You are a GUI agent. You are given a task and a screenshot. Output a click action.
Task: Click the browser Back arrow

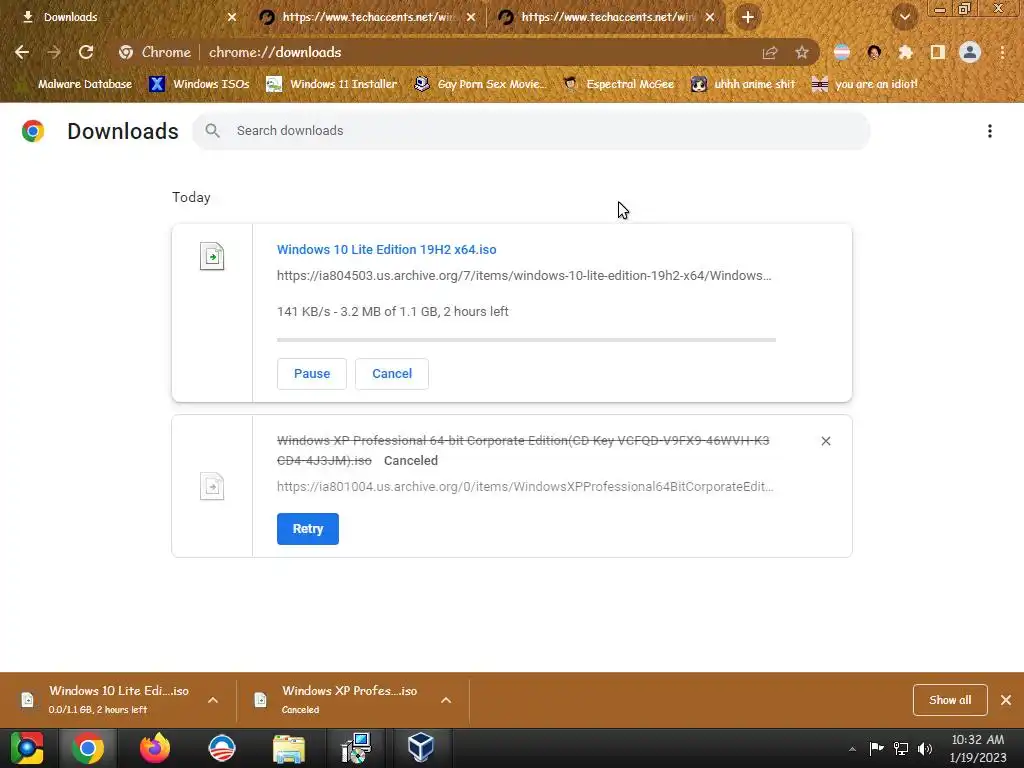click(x=22, y=52)
